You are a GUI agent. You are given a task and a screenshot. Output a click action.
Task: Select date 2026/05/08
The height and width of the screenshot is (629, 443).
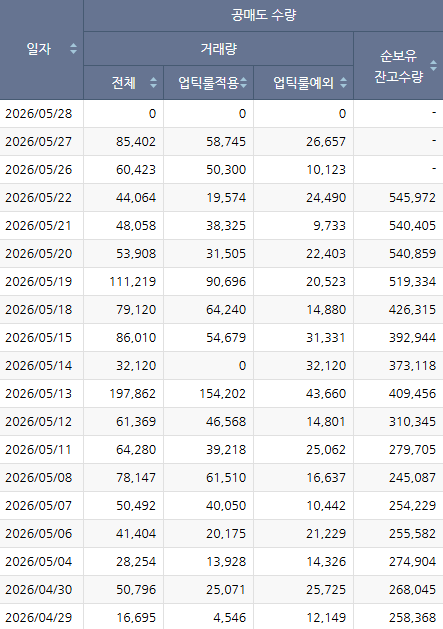click(39, 478)
